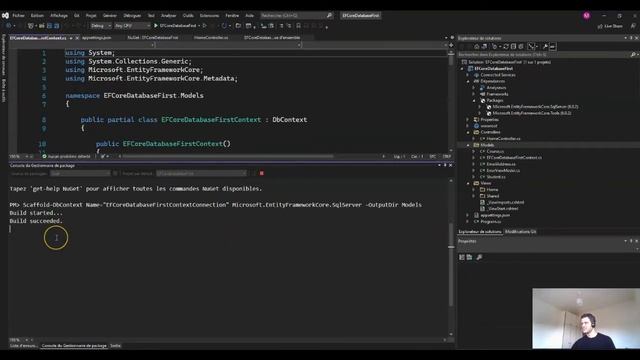The width and height of the screenshot is (640, 360).
Task: Click Show All Files icon in Solution Explorer
Action: (521, 47)
